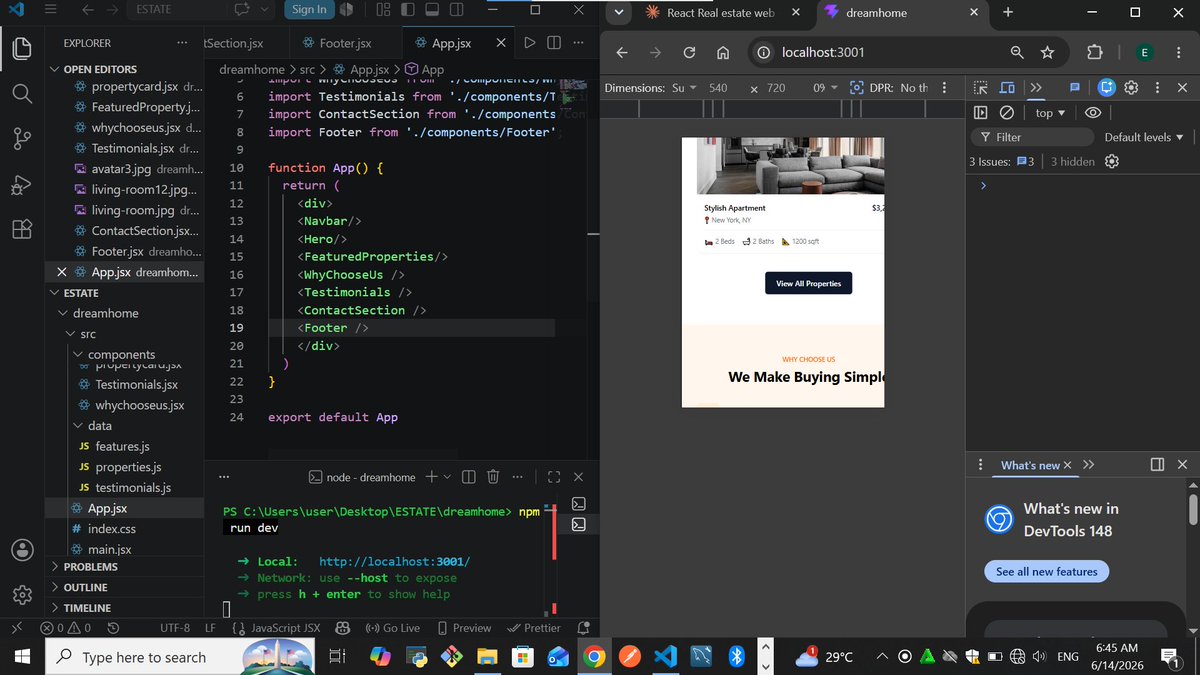Open the launch profile dropdown beside terminal plus
Viewport: 1200px width, 675px height.
[x=447, y=477]
